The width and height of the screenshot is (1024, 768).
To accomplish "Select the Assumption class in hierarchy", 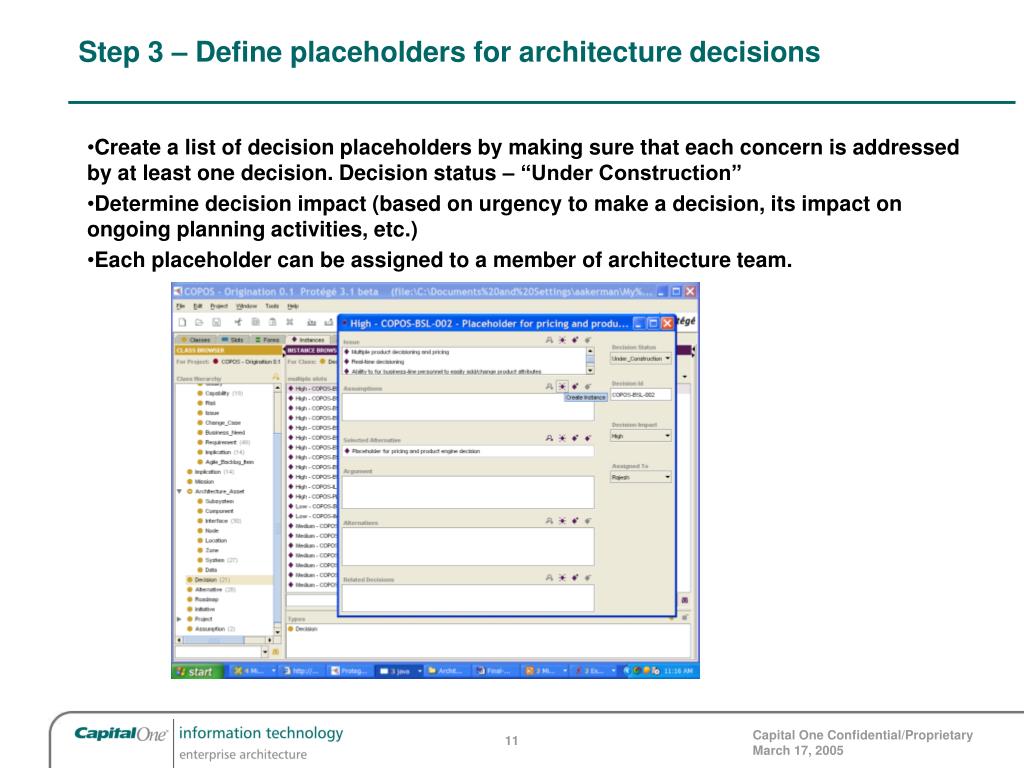I will (212, 628).
